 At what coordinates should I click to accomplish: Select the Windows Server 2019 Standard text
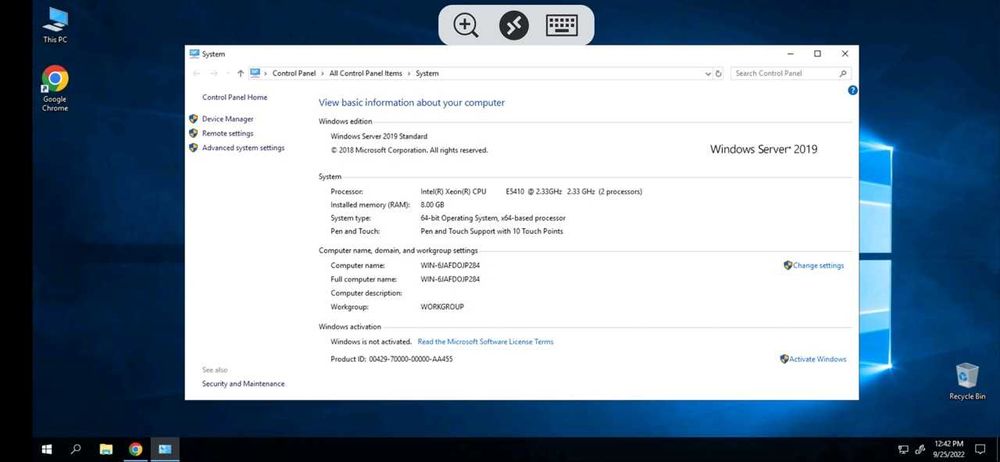pyautogui.click(x=379, y=136)
